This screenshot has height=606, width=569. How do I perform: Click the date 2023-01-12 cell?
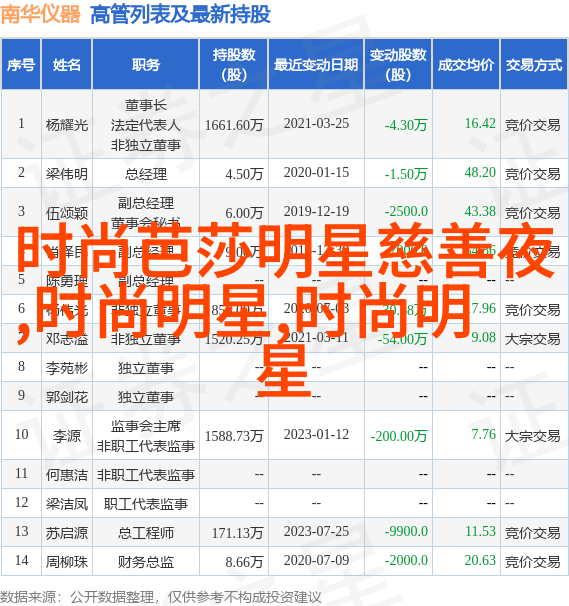[x=316, y=434]
